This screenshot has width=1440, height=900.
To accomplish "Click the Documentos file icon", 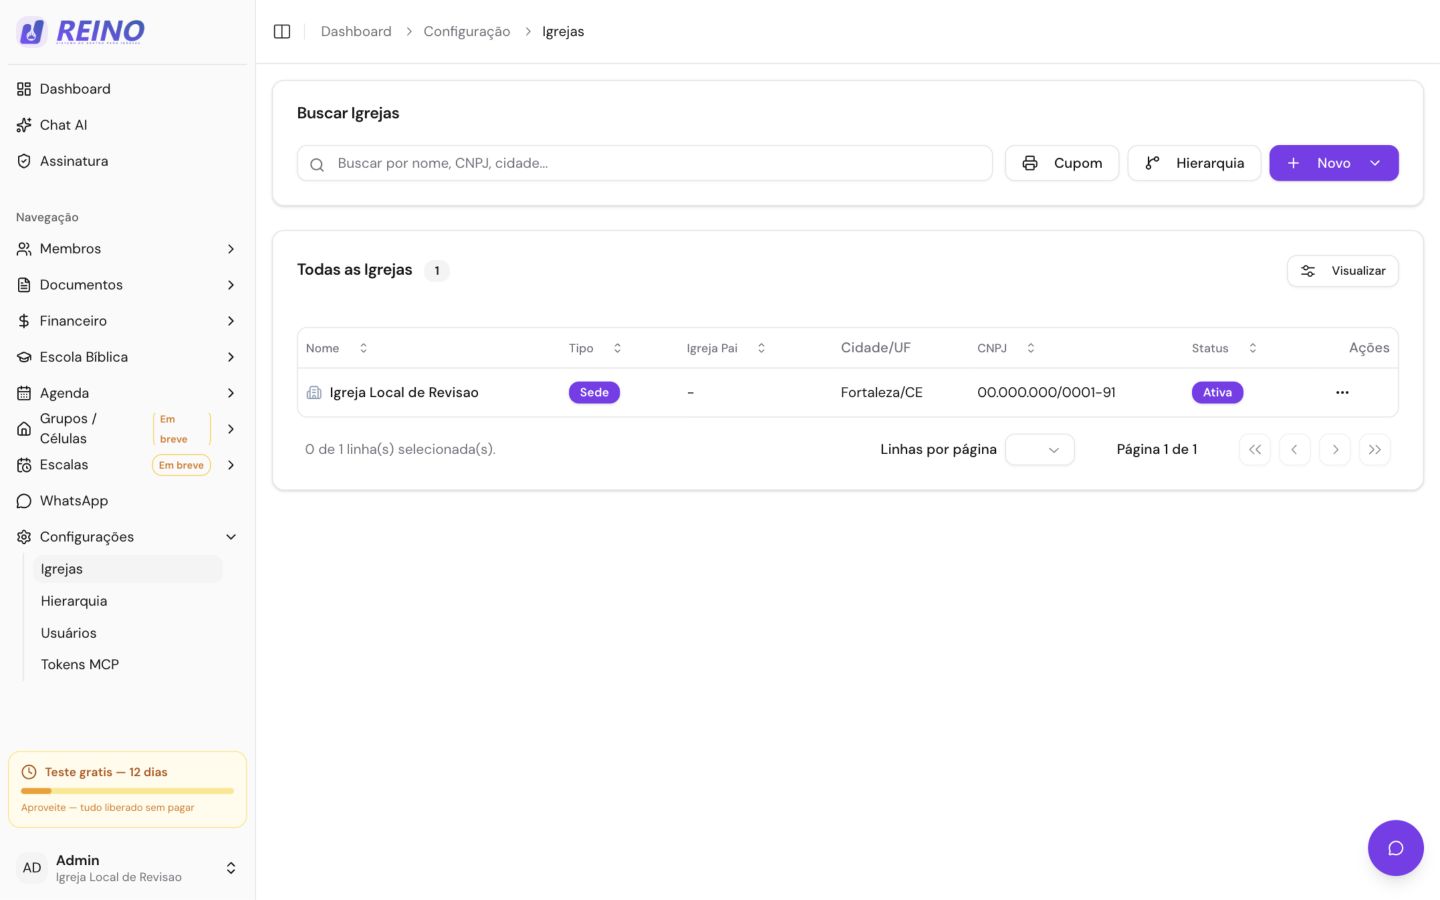I will 24,285.
